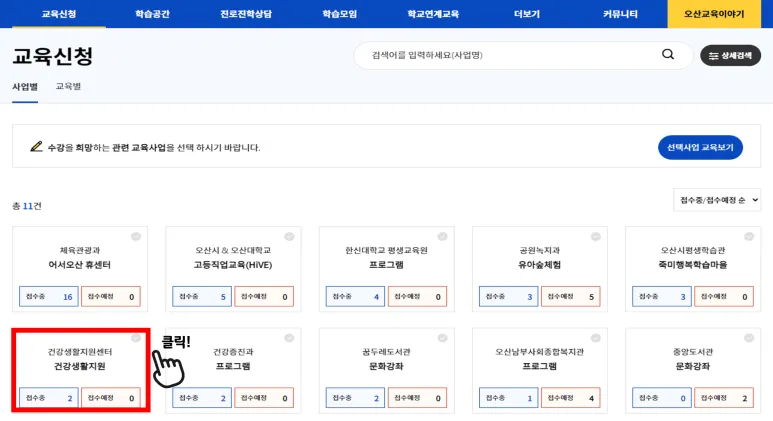This screenshot has width=773, height=421.
Task: Toggle check mark on 유아숲체험 card
Action: (595, 237)
